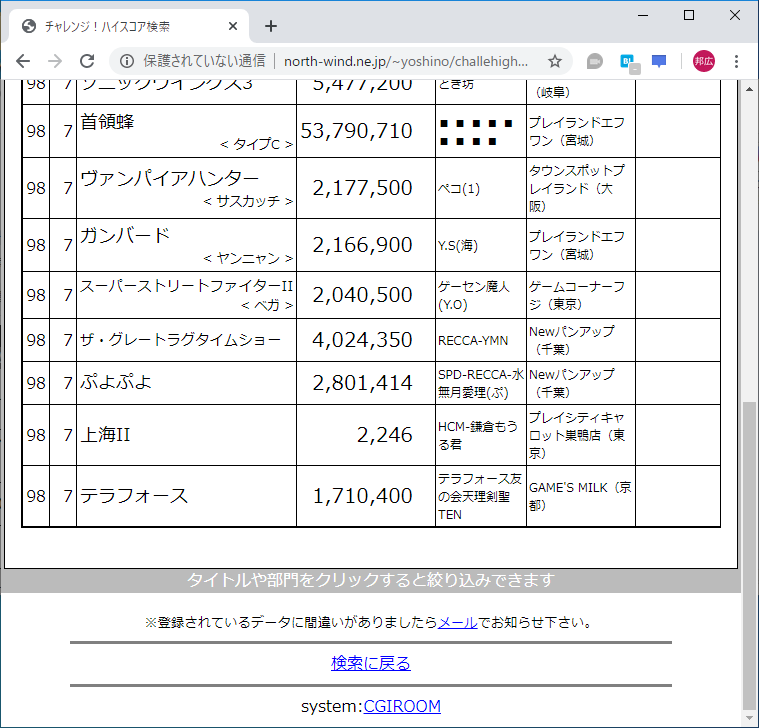
Task: Filter by the 上海II title
Action: click(x=105, y=435)
